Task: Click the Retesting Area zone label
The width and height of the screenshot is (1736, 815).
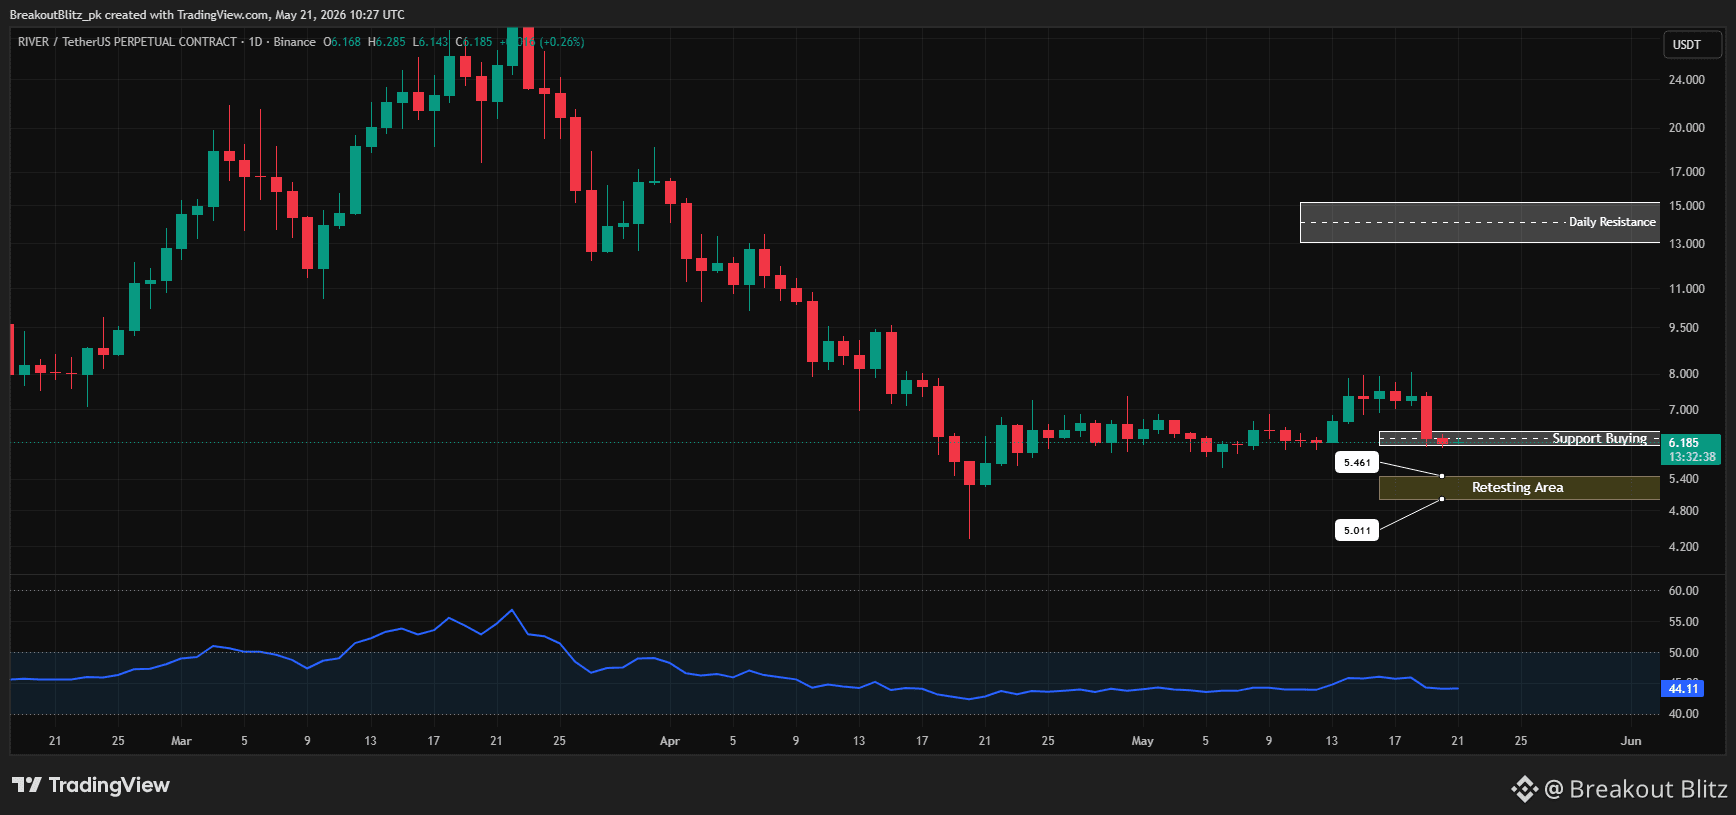Action: coord(1517,488)
